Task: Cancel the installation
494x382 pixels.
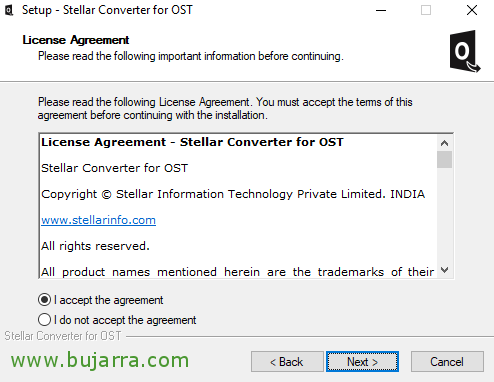Action: 447,362
